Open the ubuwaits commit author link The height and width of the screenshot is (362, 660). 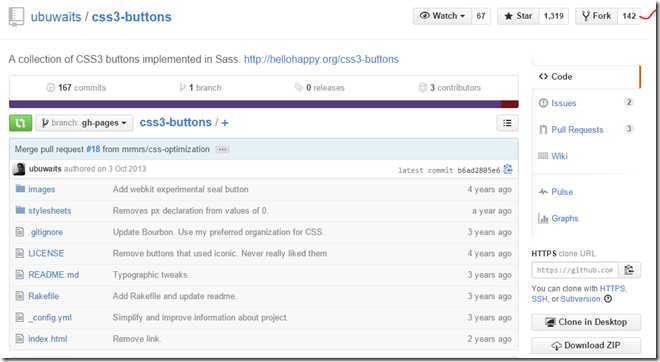45,169
